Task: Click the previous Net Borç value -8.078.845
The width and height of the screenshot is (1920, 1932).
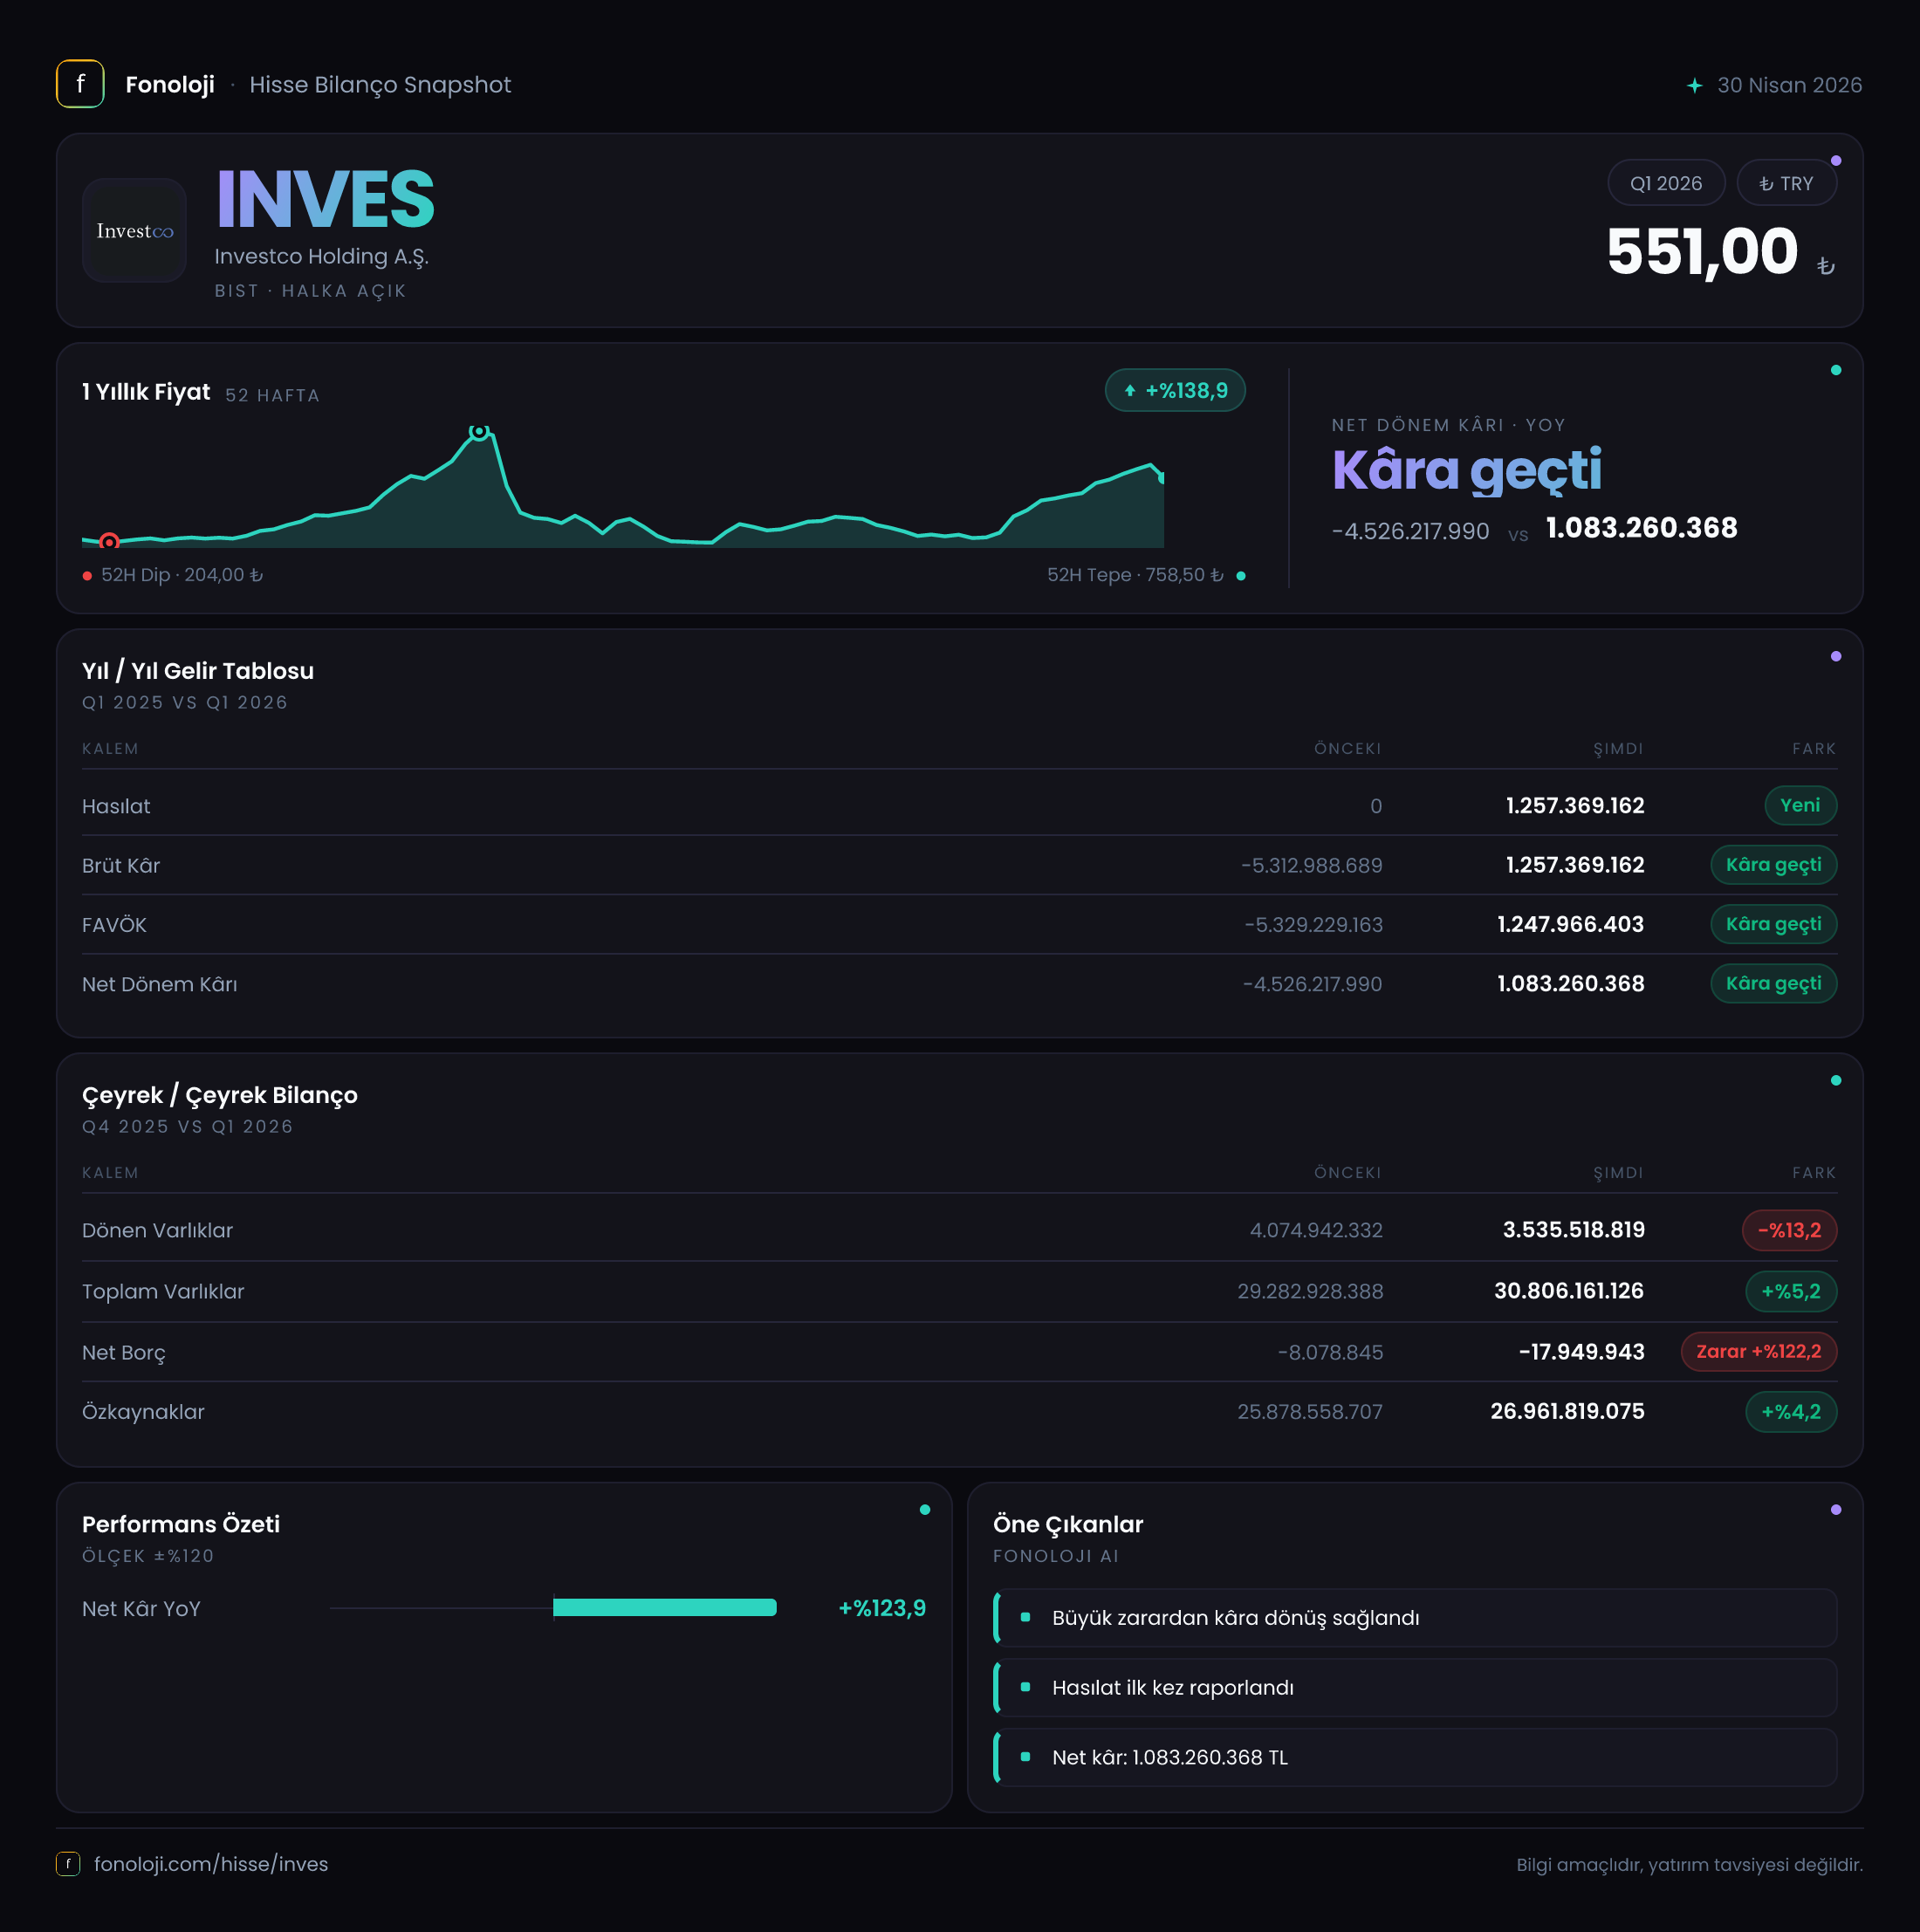Action: coord(1330,1353)
